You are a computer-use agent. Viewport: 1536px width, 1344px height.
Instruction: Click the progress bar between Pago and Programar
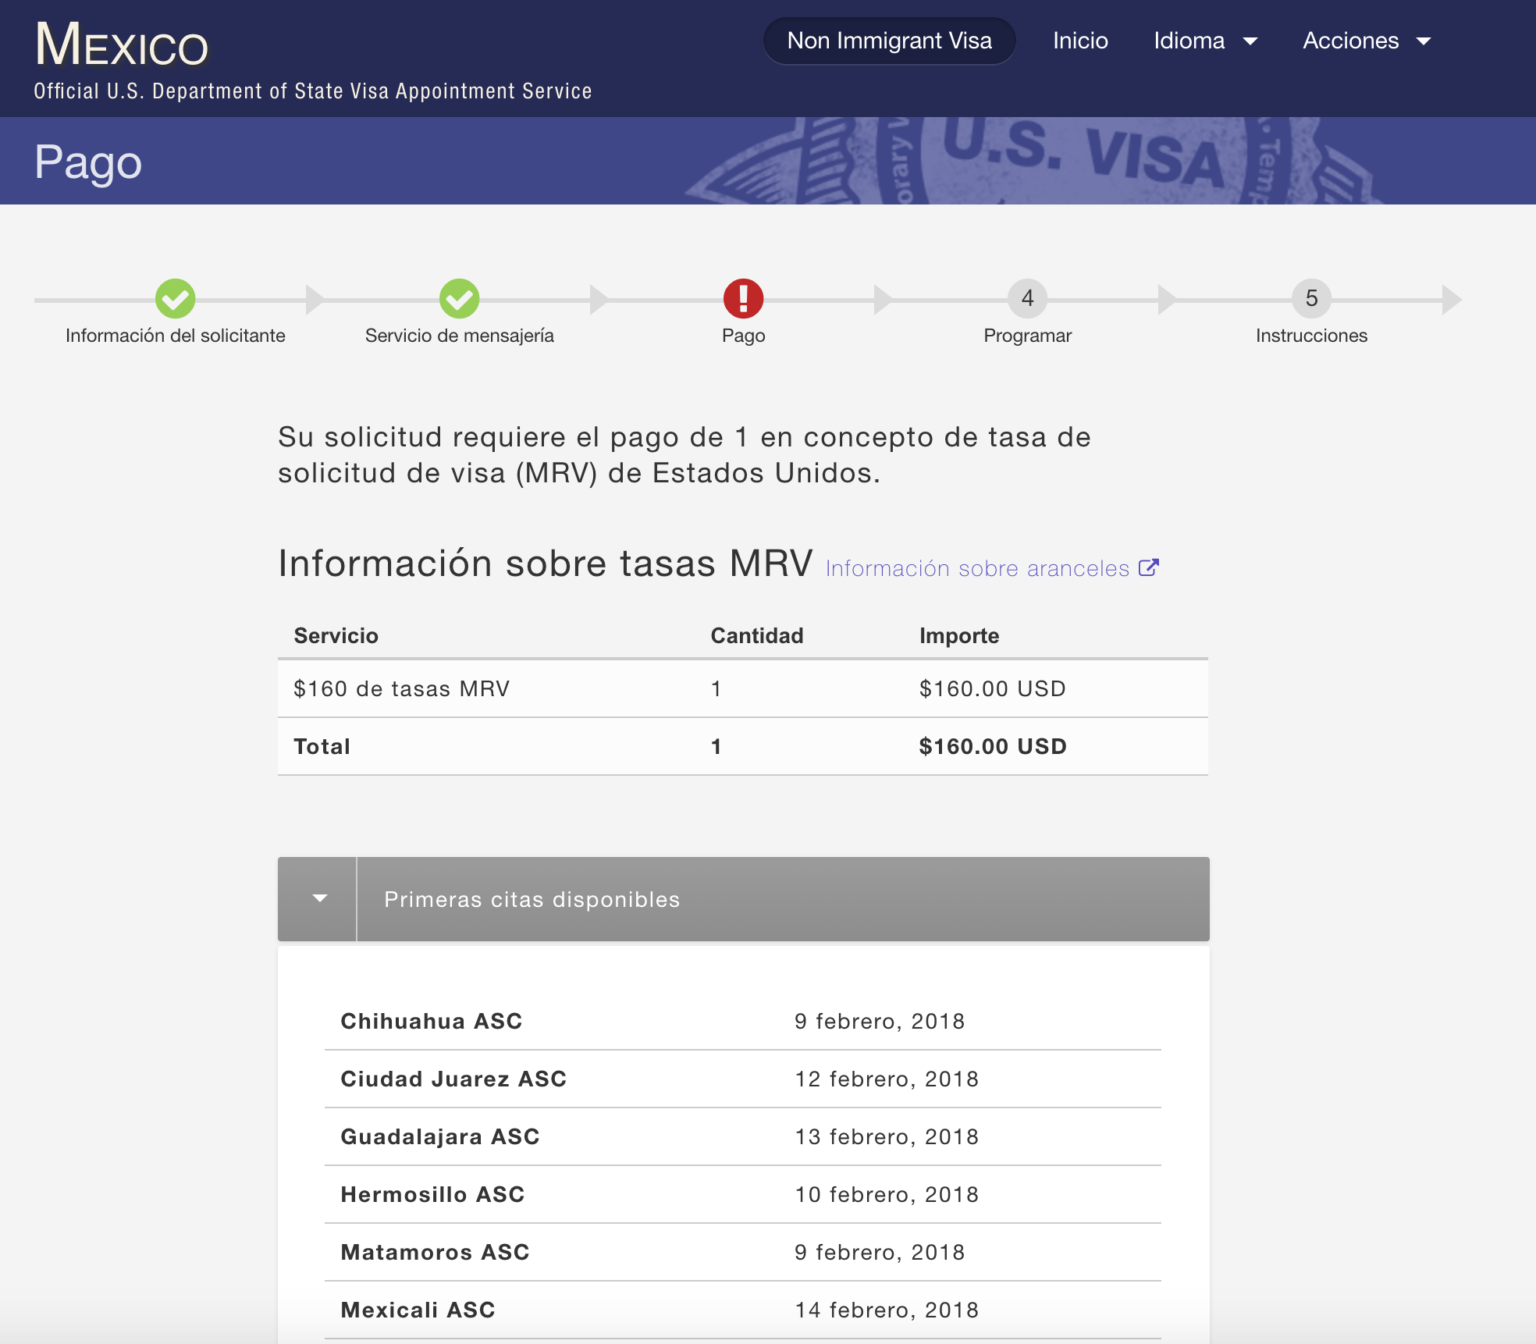click(885, 298)
